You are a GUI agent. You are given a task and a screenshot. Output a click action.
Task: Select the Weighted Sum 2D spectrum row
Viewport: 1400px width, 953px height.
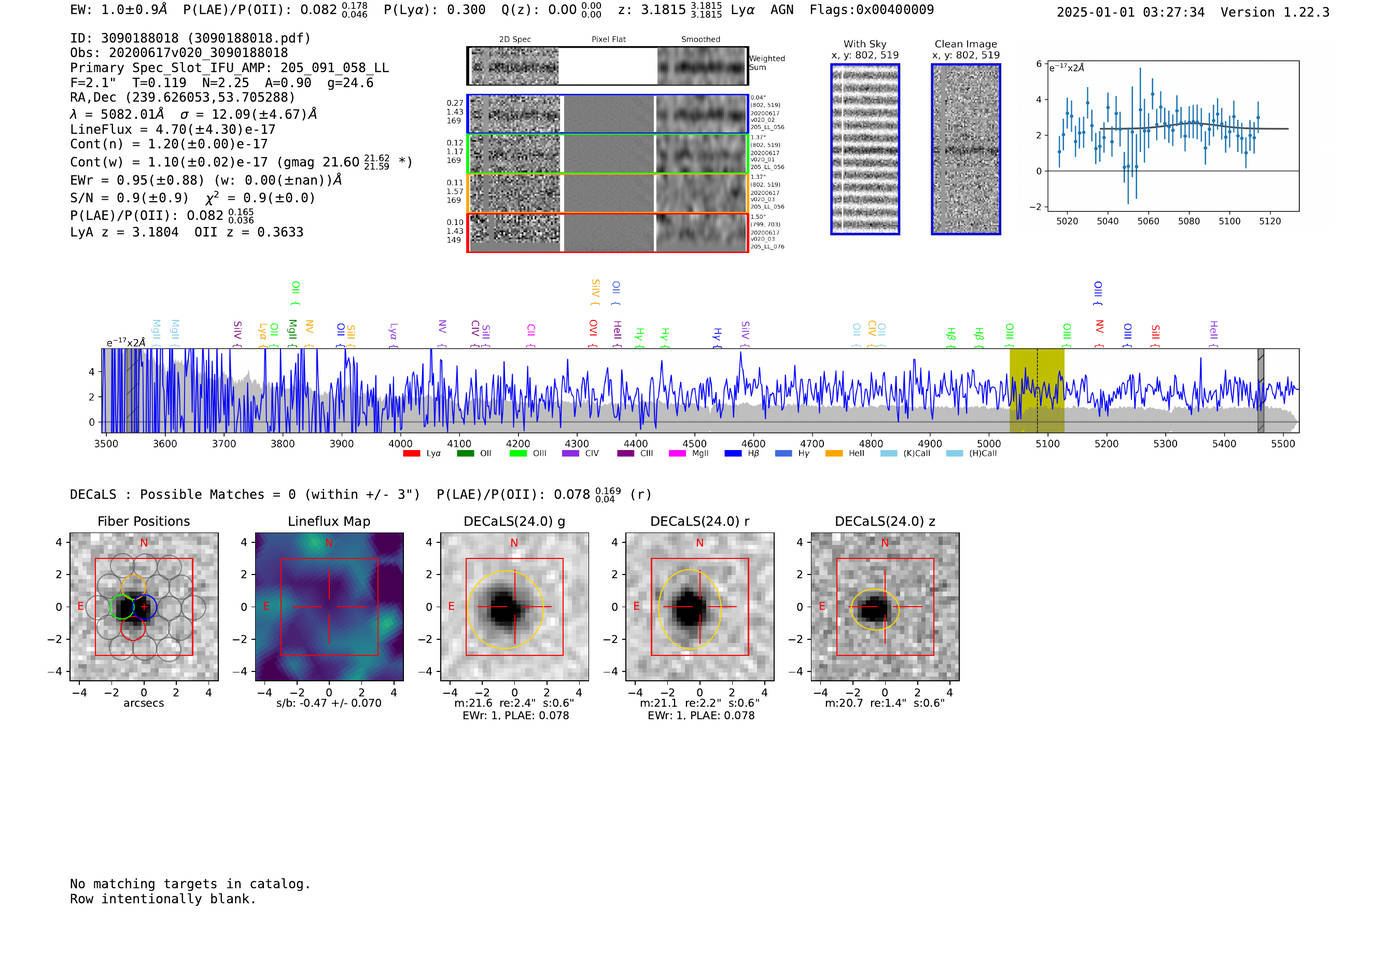click(607, 66)
